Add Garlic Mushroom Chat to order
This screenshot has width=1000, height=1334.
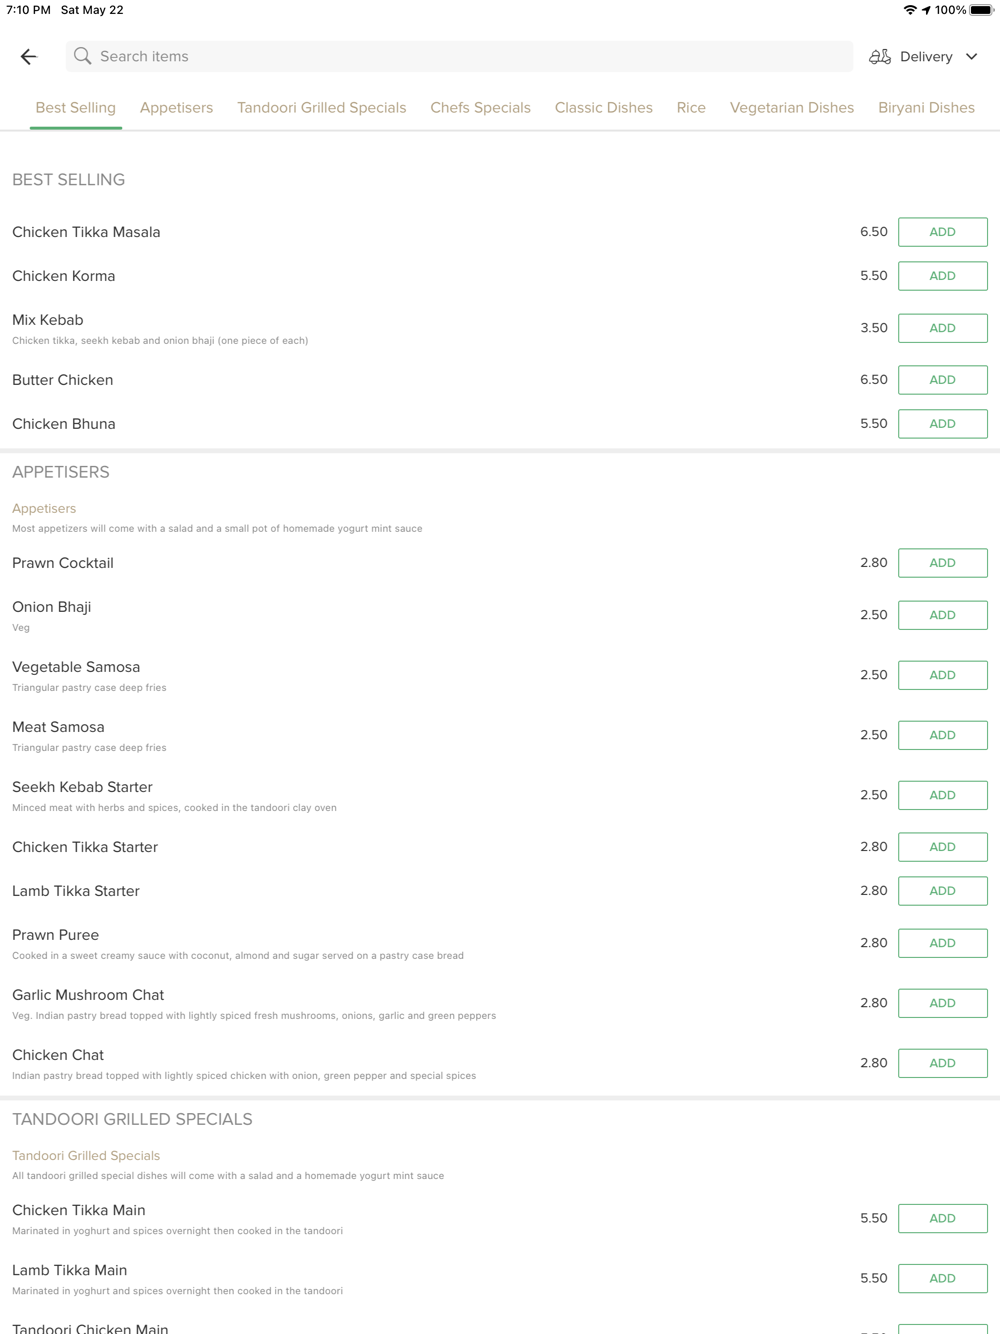(x=942, y=1003)
